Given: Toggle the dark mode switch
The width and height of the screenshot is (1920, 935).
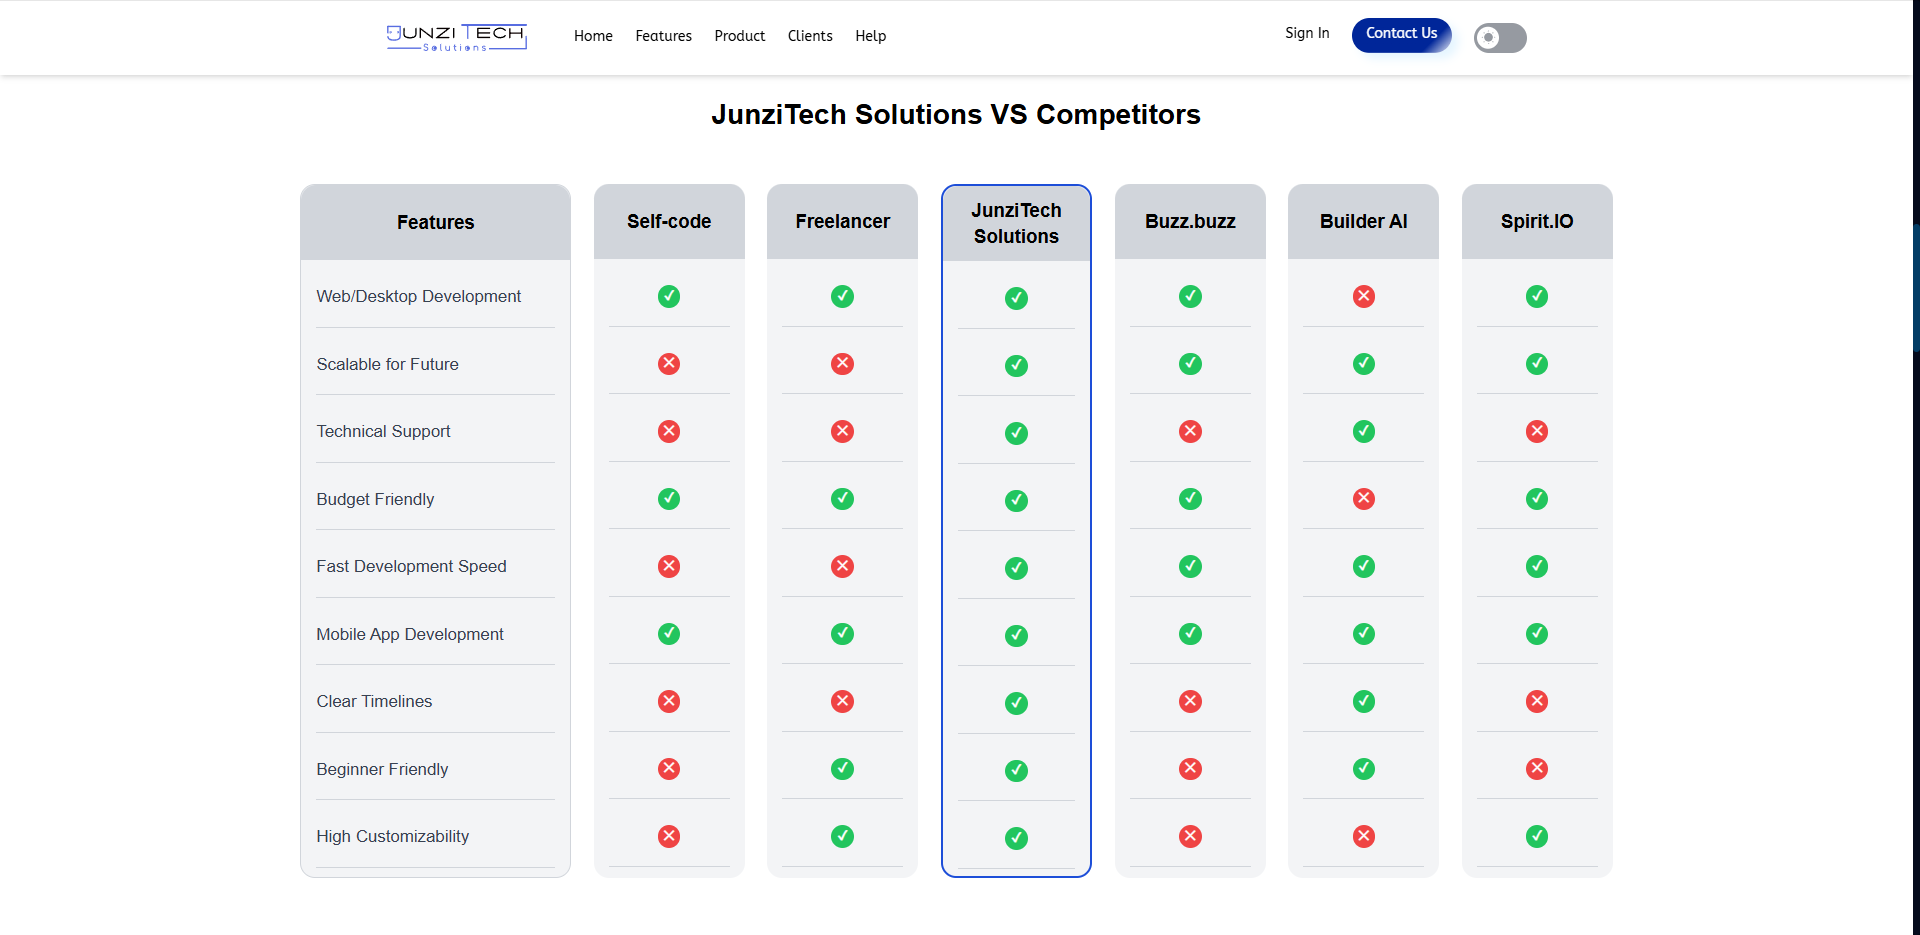Looking at the screenshot, I should 1498,37.
